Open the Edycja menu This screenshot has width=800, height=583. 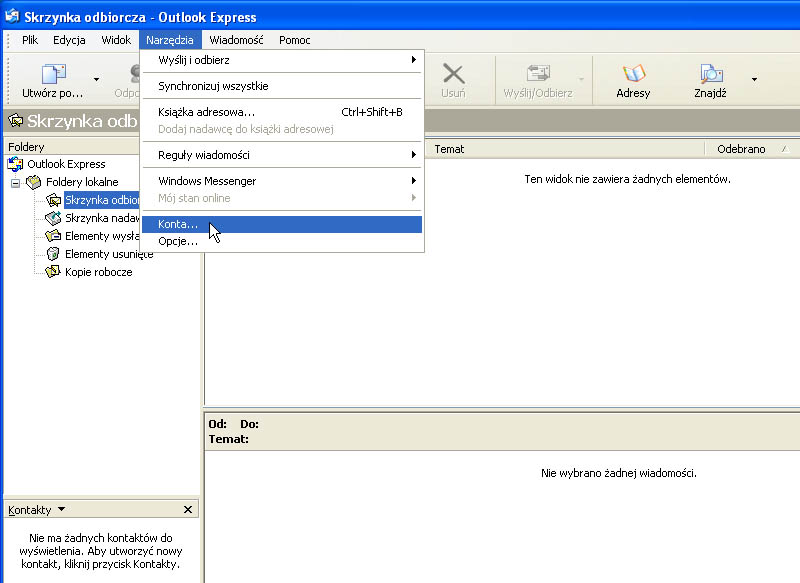pos(69,40)
